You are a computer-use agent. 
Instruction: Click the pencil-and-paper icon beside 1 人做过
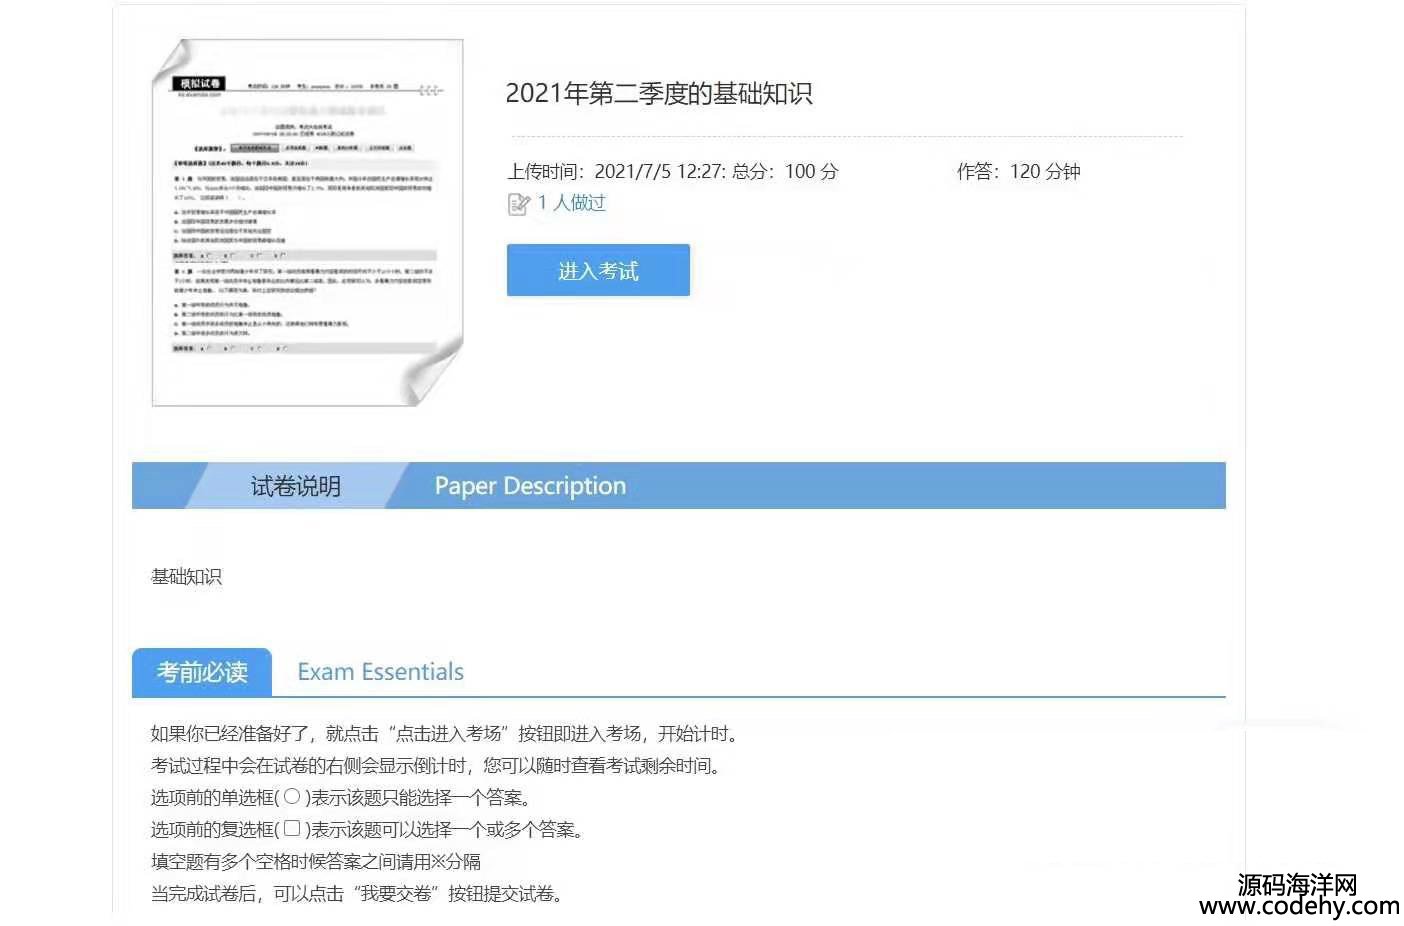(x=518, y=204)
